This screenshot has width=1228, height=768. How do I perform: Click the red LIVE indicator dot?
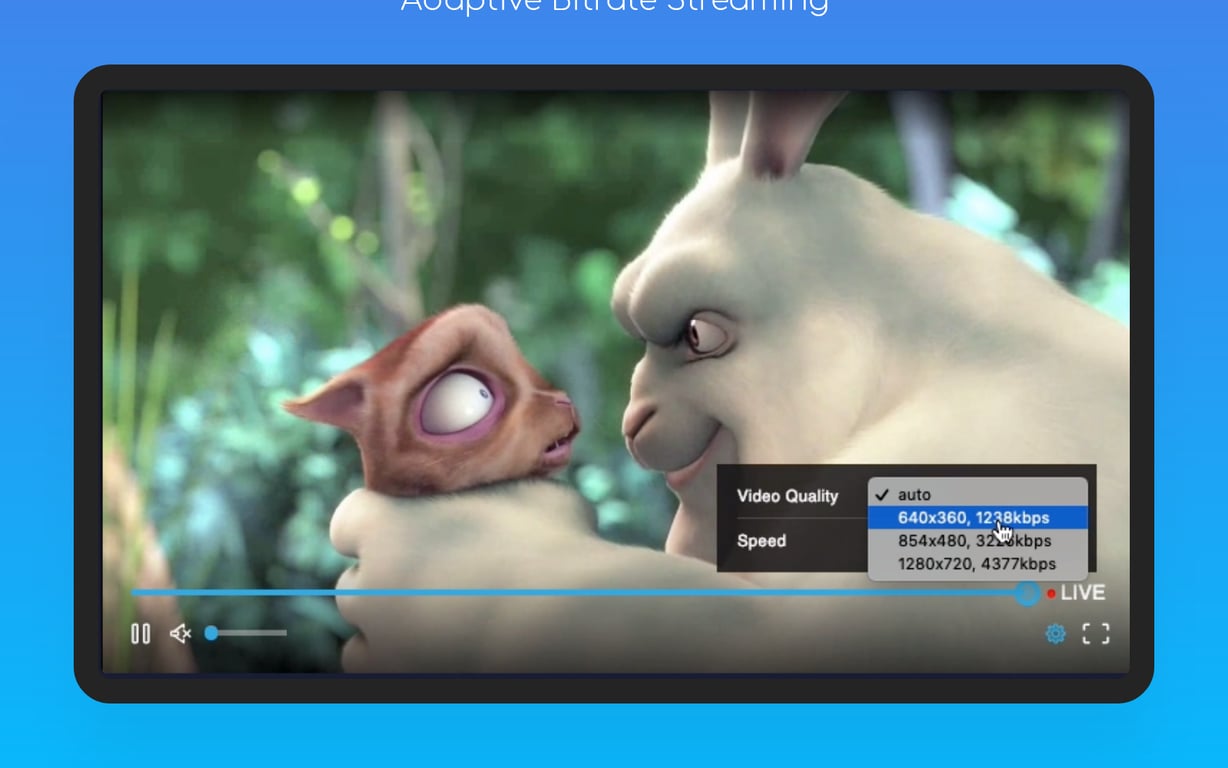1050,593
